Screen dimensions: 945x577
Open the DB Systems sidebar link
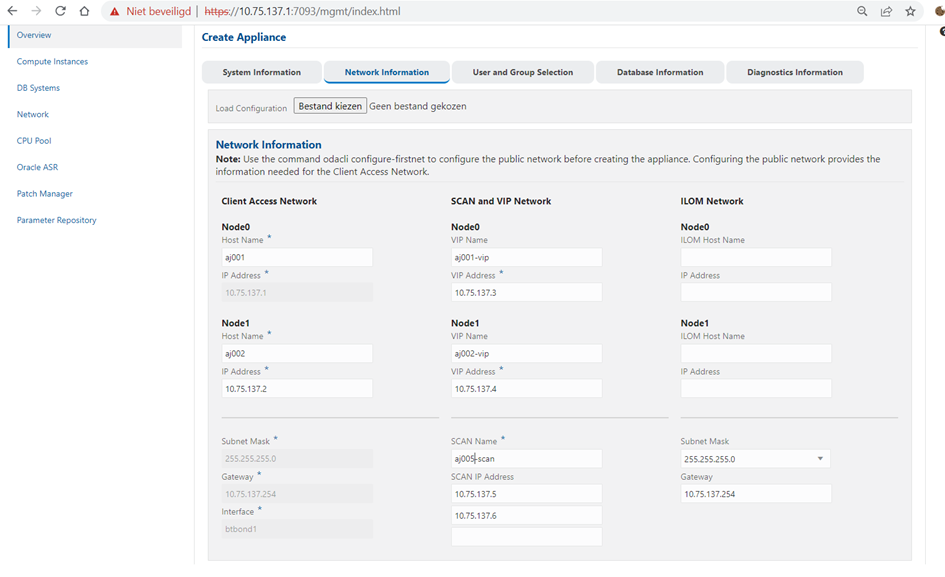coord(38,88)
